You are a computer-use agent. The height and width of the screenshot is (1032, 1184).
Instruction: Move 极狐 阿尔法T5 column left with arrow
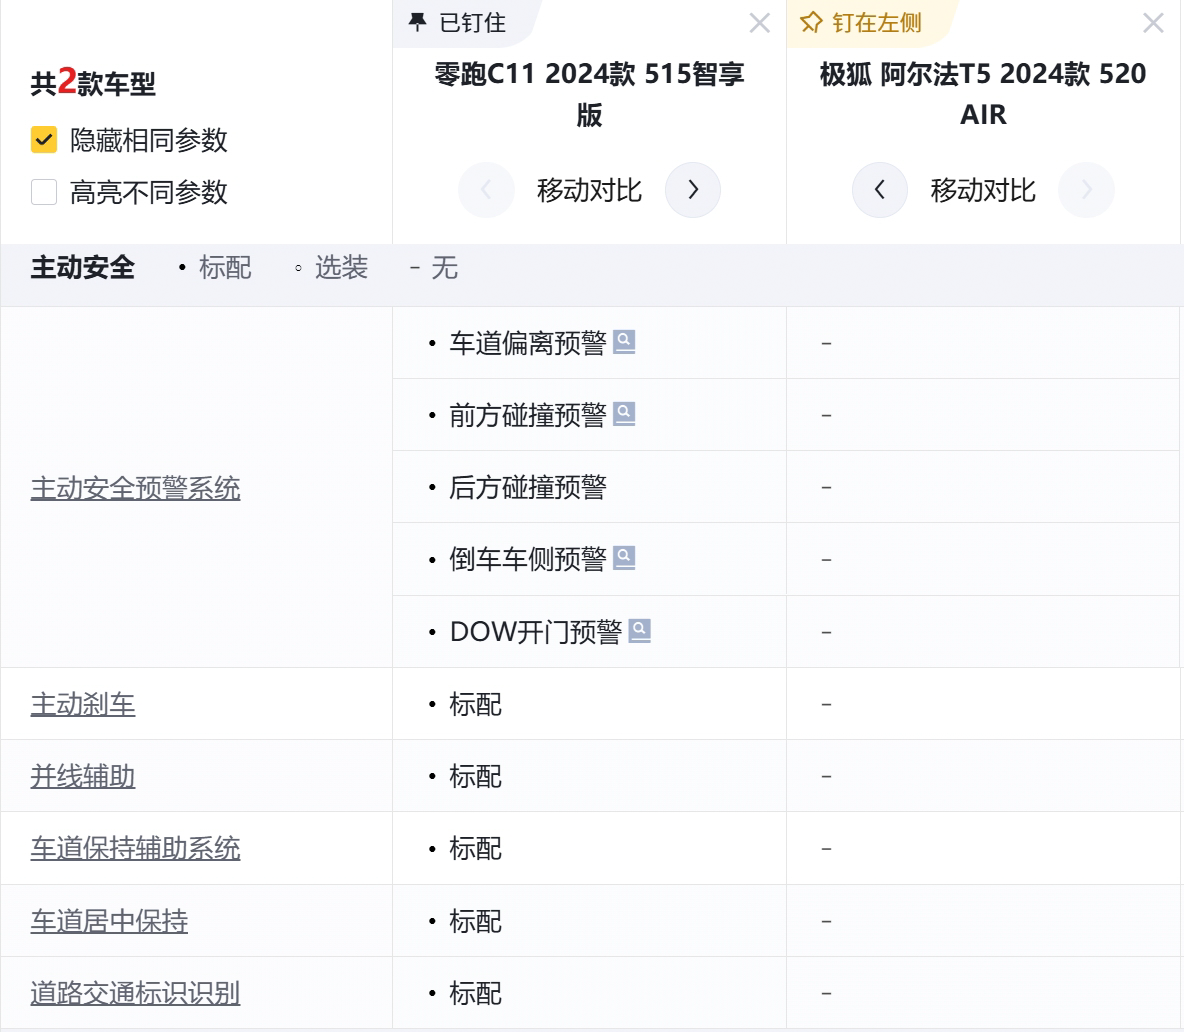[880, 189]
